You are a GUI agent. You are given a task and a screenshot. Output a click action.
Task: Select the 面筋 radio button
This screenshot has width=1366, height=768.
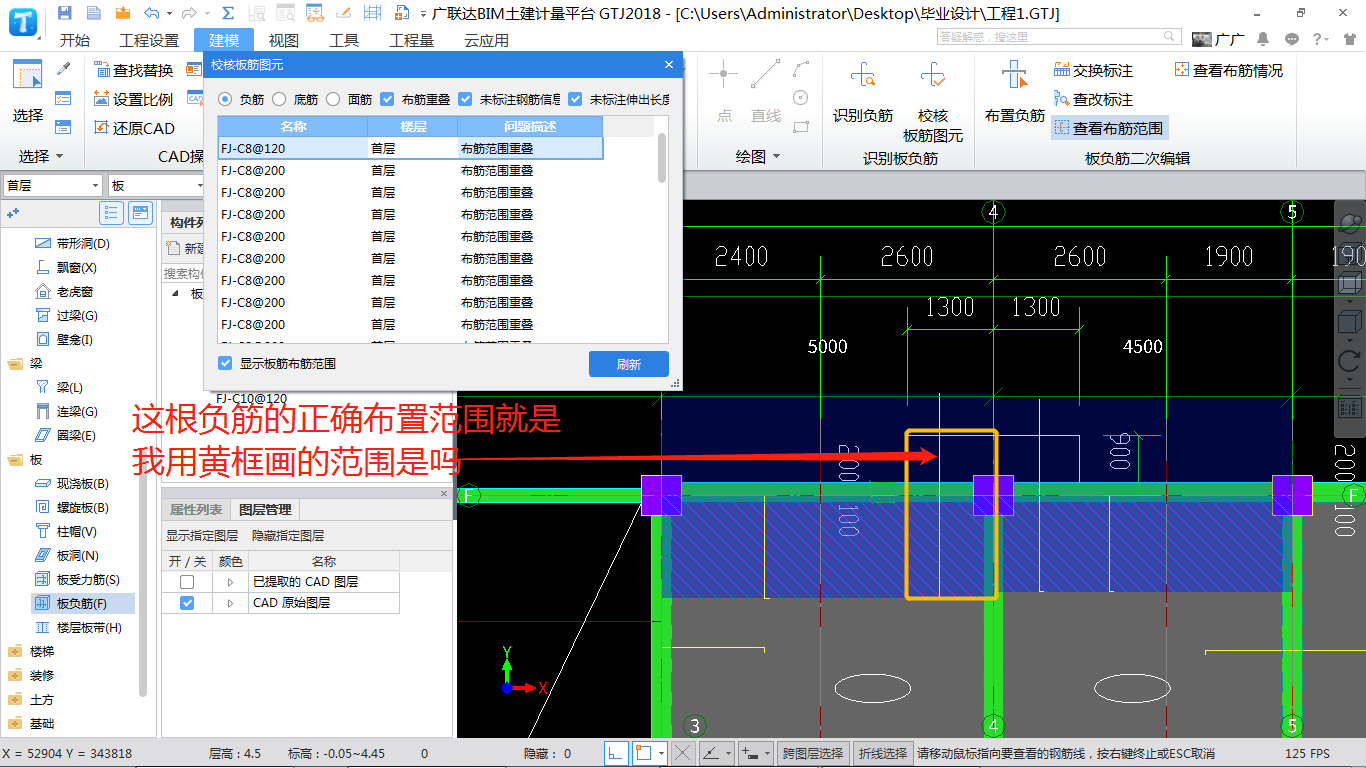[x=333, y=99]
